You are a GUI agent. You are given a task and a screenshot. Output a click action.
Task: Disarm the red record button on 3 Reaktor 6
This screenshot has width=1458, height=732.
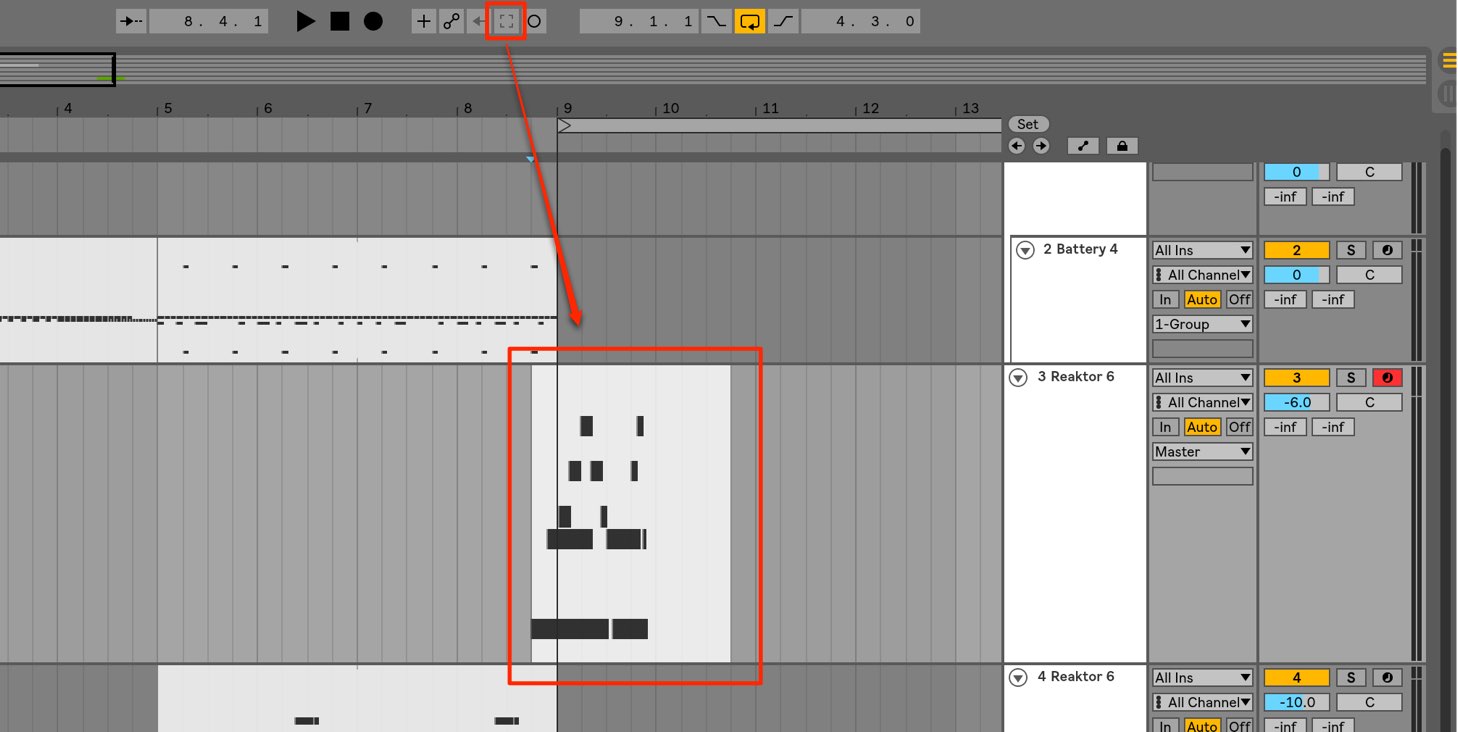click(x=1387, y=377)
